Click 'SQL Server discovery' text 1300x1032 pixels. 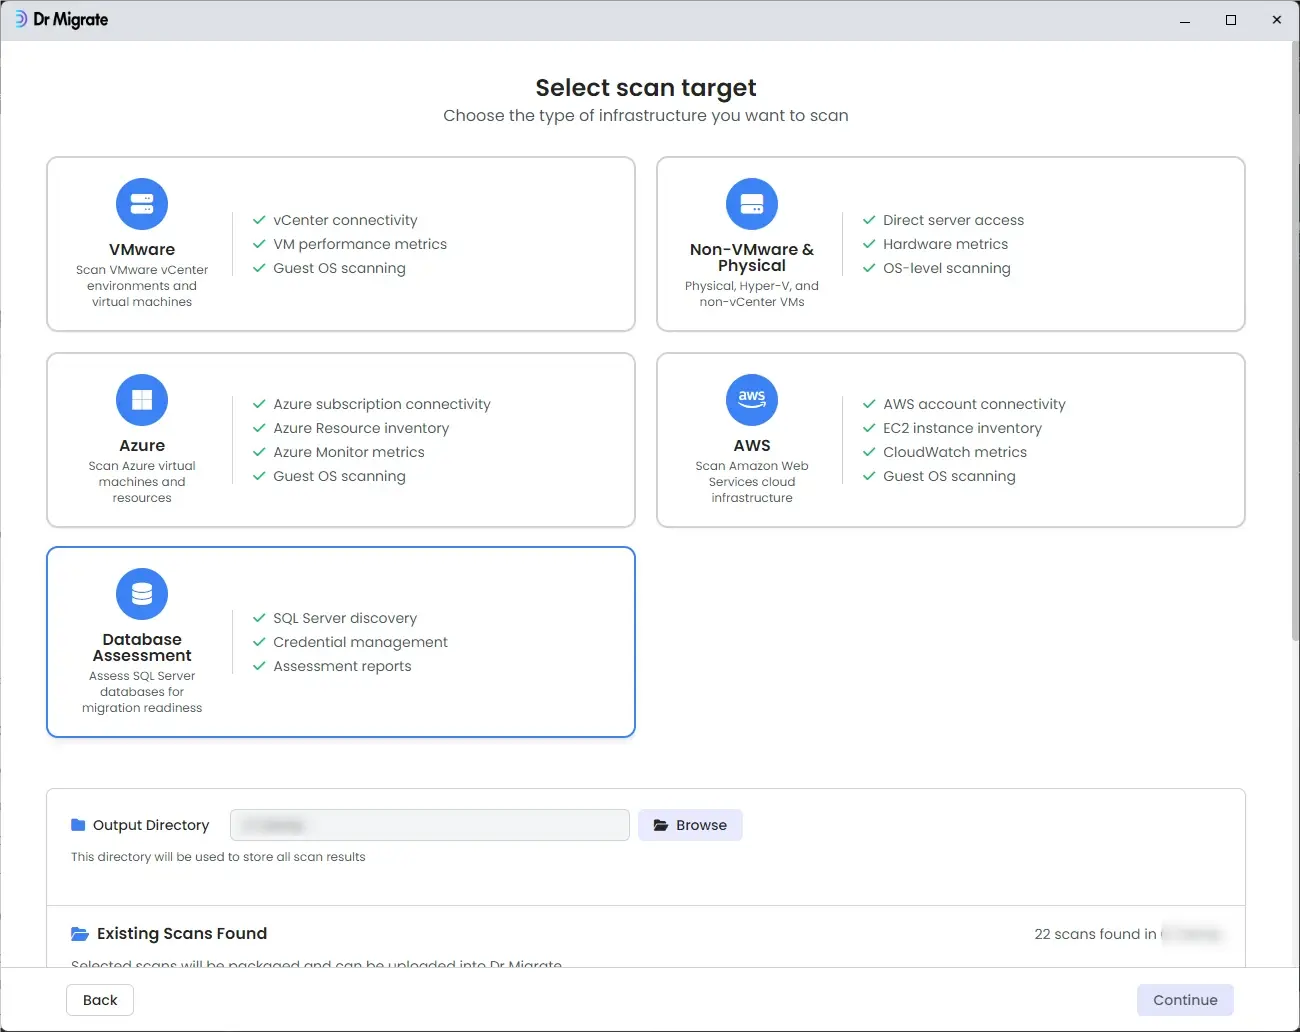tap(345, 618)
